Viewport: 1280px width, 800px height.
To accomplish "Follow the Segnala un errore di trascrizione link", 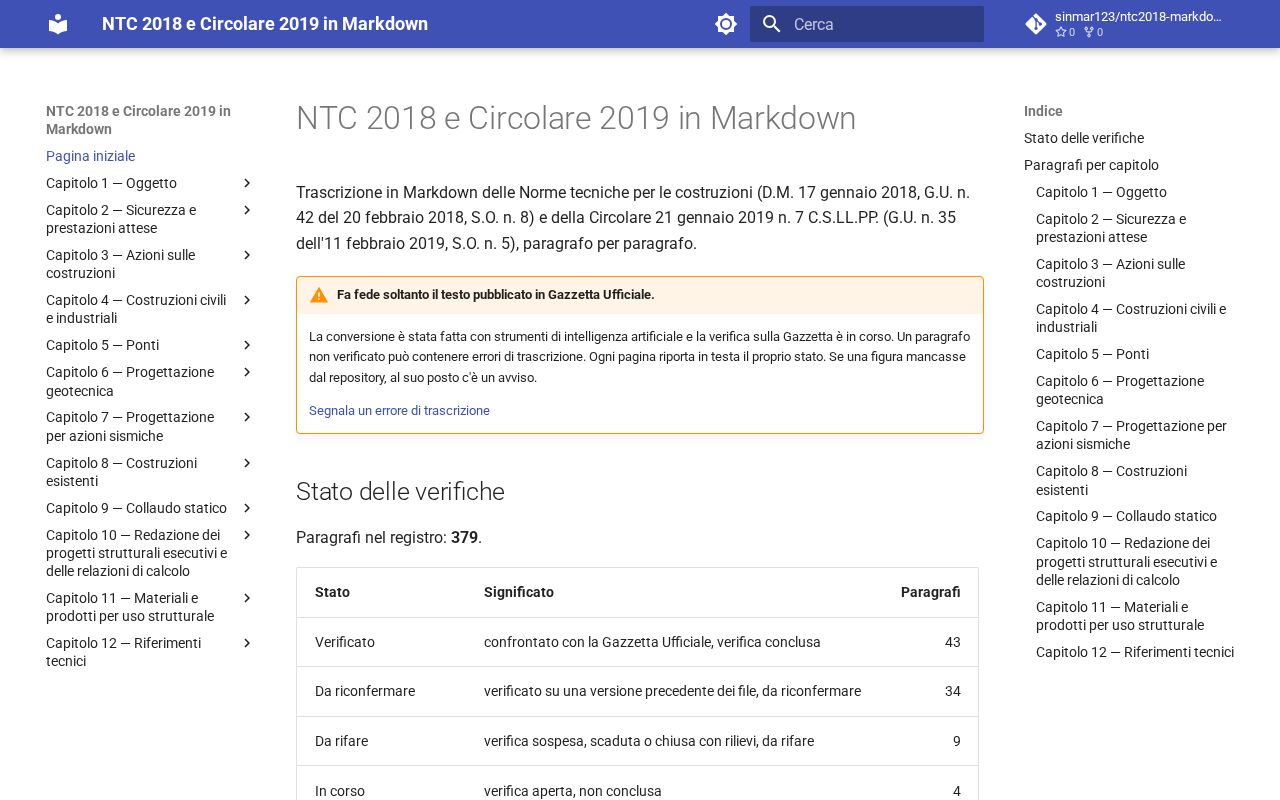I will pos(399,411).
